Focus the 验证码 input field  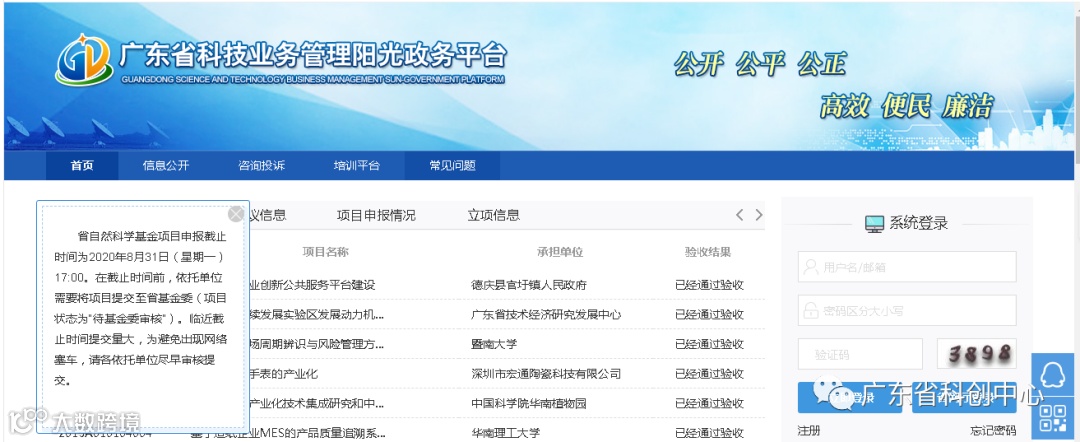[x=860, y=354]
